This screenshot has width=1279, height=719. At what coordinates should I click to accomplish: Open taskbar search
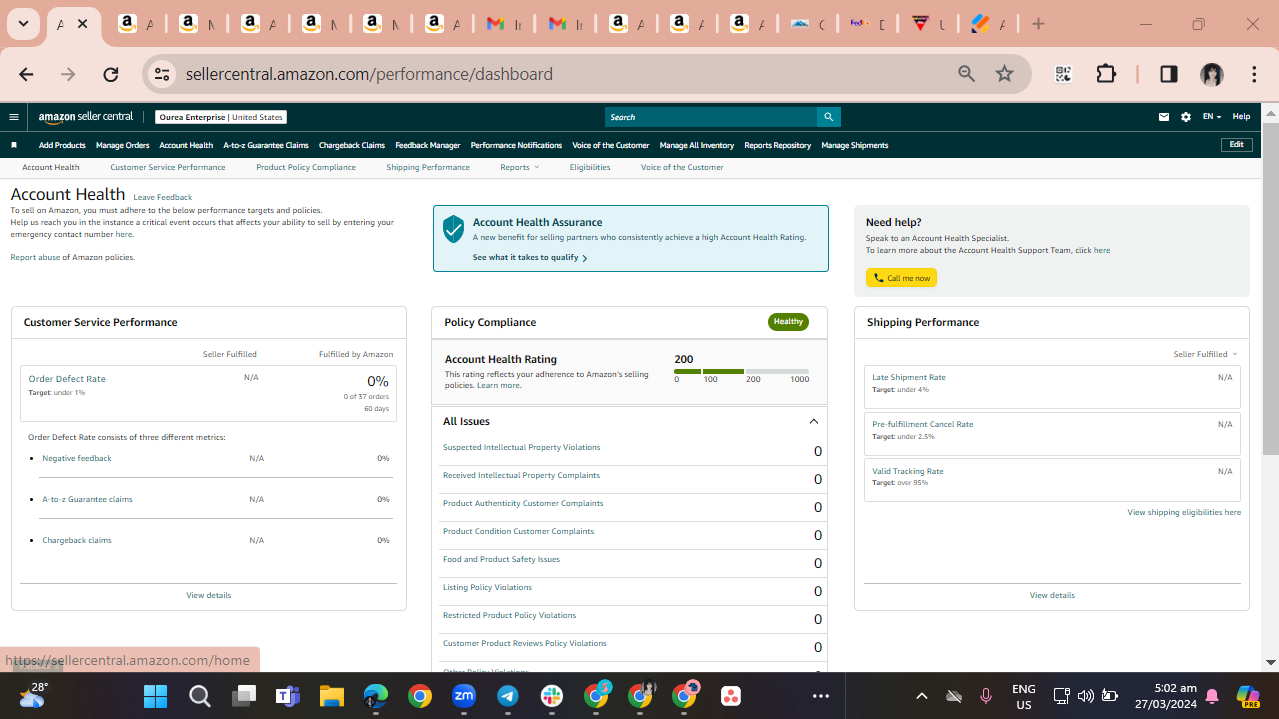[x=199, y=696]
